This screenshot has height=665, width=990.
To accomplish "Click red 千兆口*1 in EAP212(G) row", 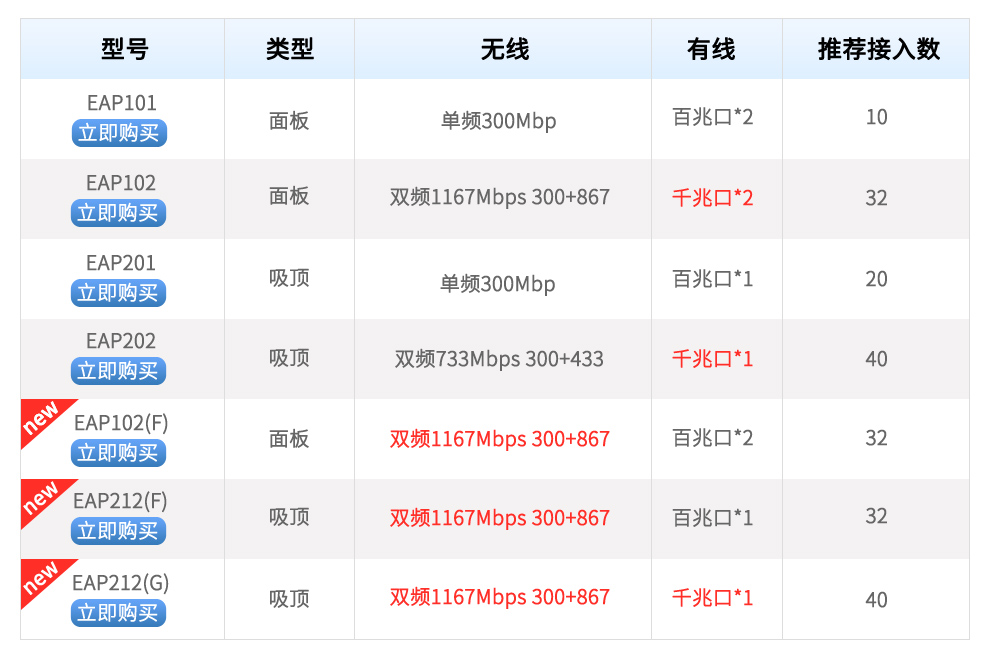I will 712,597.
